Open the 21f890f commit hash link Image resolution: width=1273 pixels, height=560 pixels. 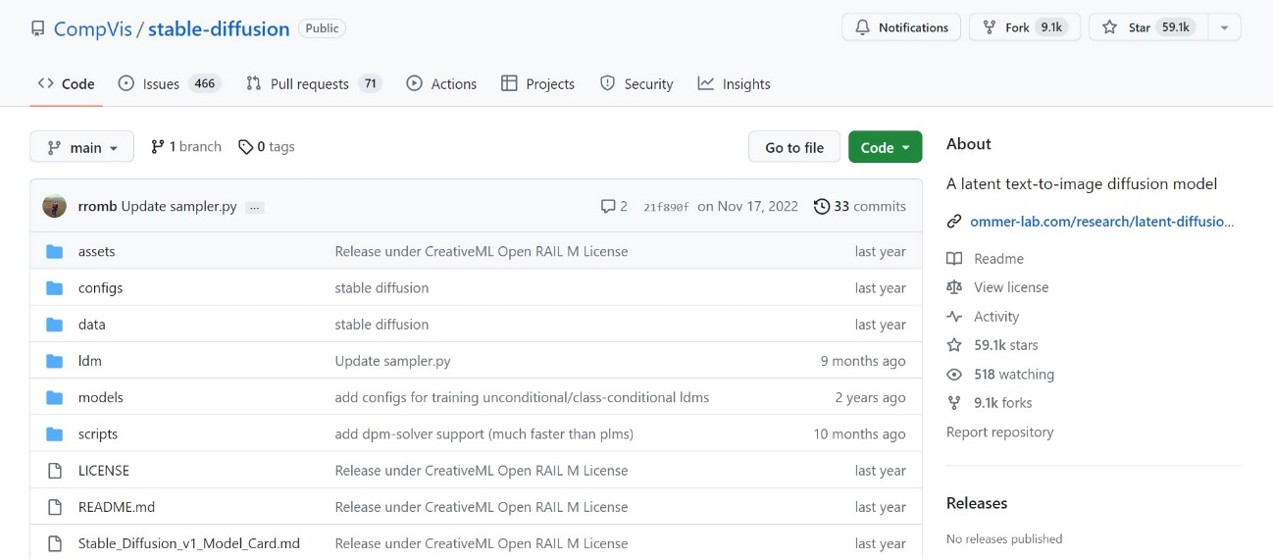coord(666,207)
